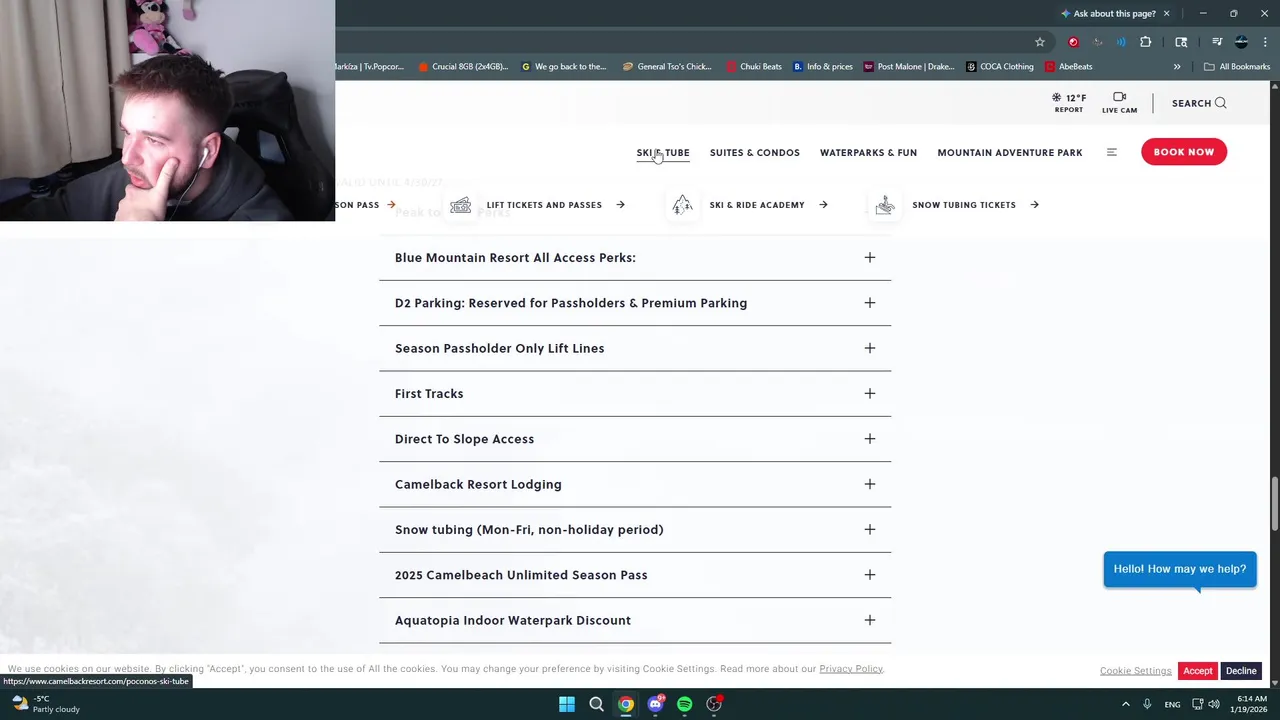
Task: Go to Ski & Ride Academy
Action: click(x=757, y=205)
